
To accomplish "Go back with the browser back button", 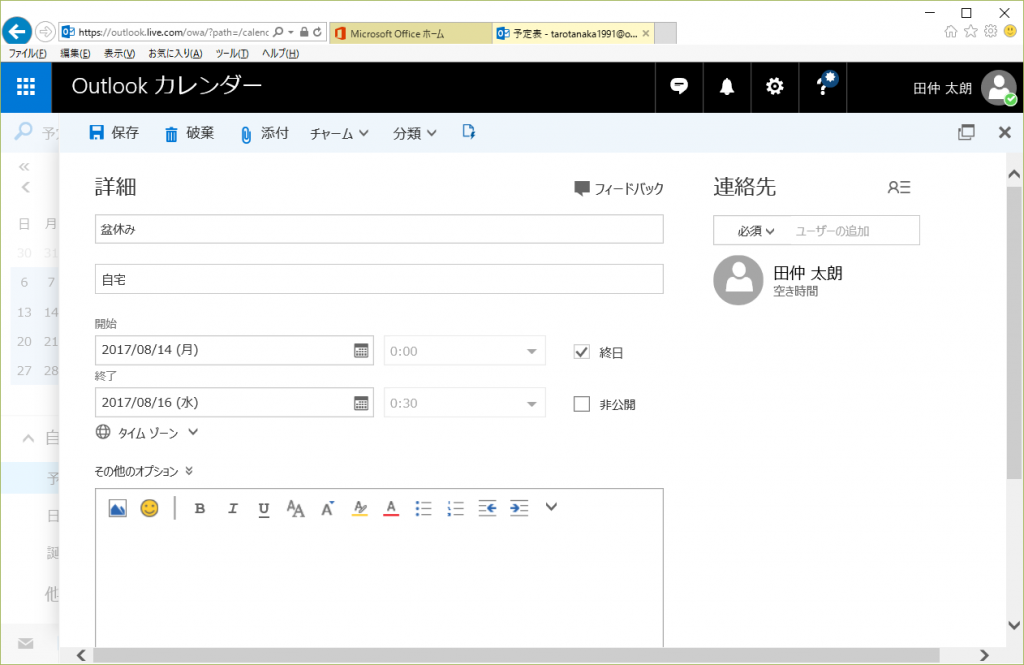I will click(x=17, y=31).
